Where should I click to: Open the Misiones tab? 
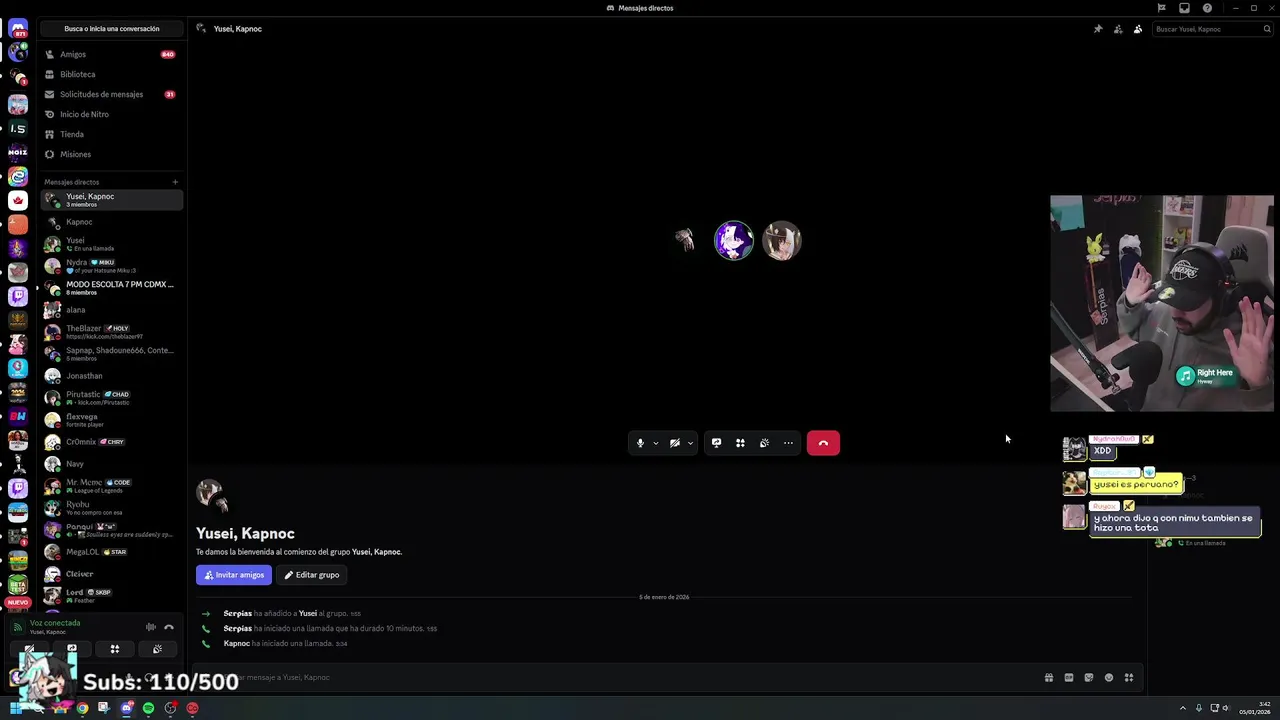(111, 154)
